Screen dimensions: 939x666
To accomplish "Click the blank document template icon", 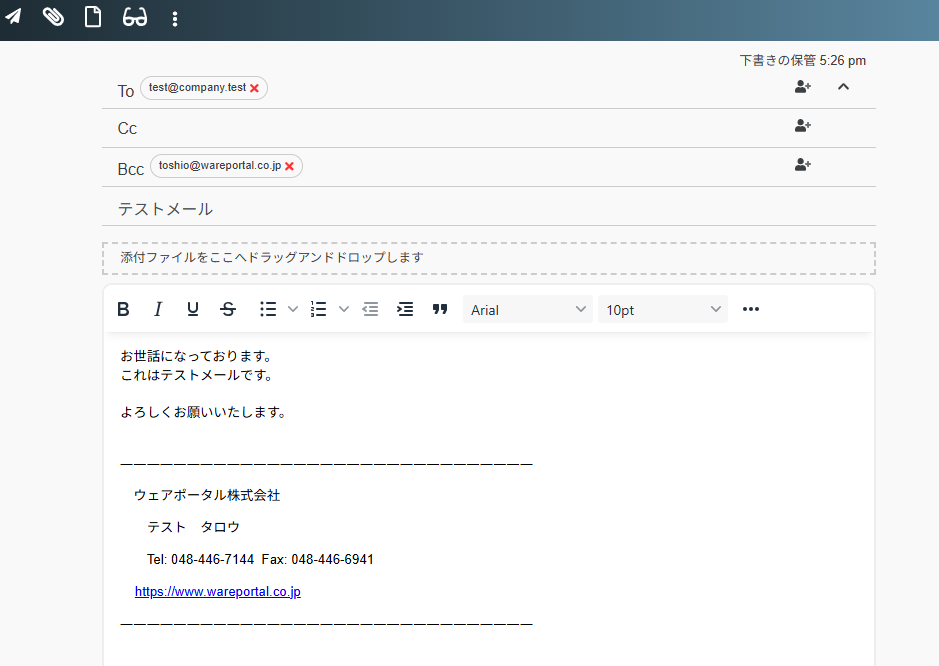I will 93,17.
